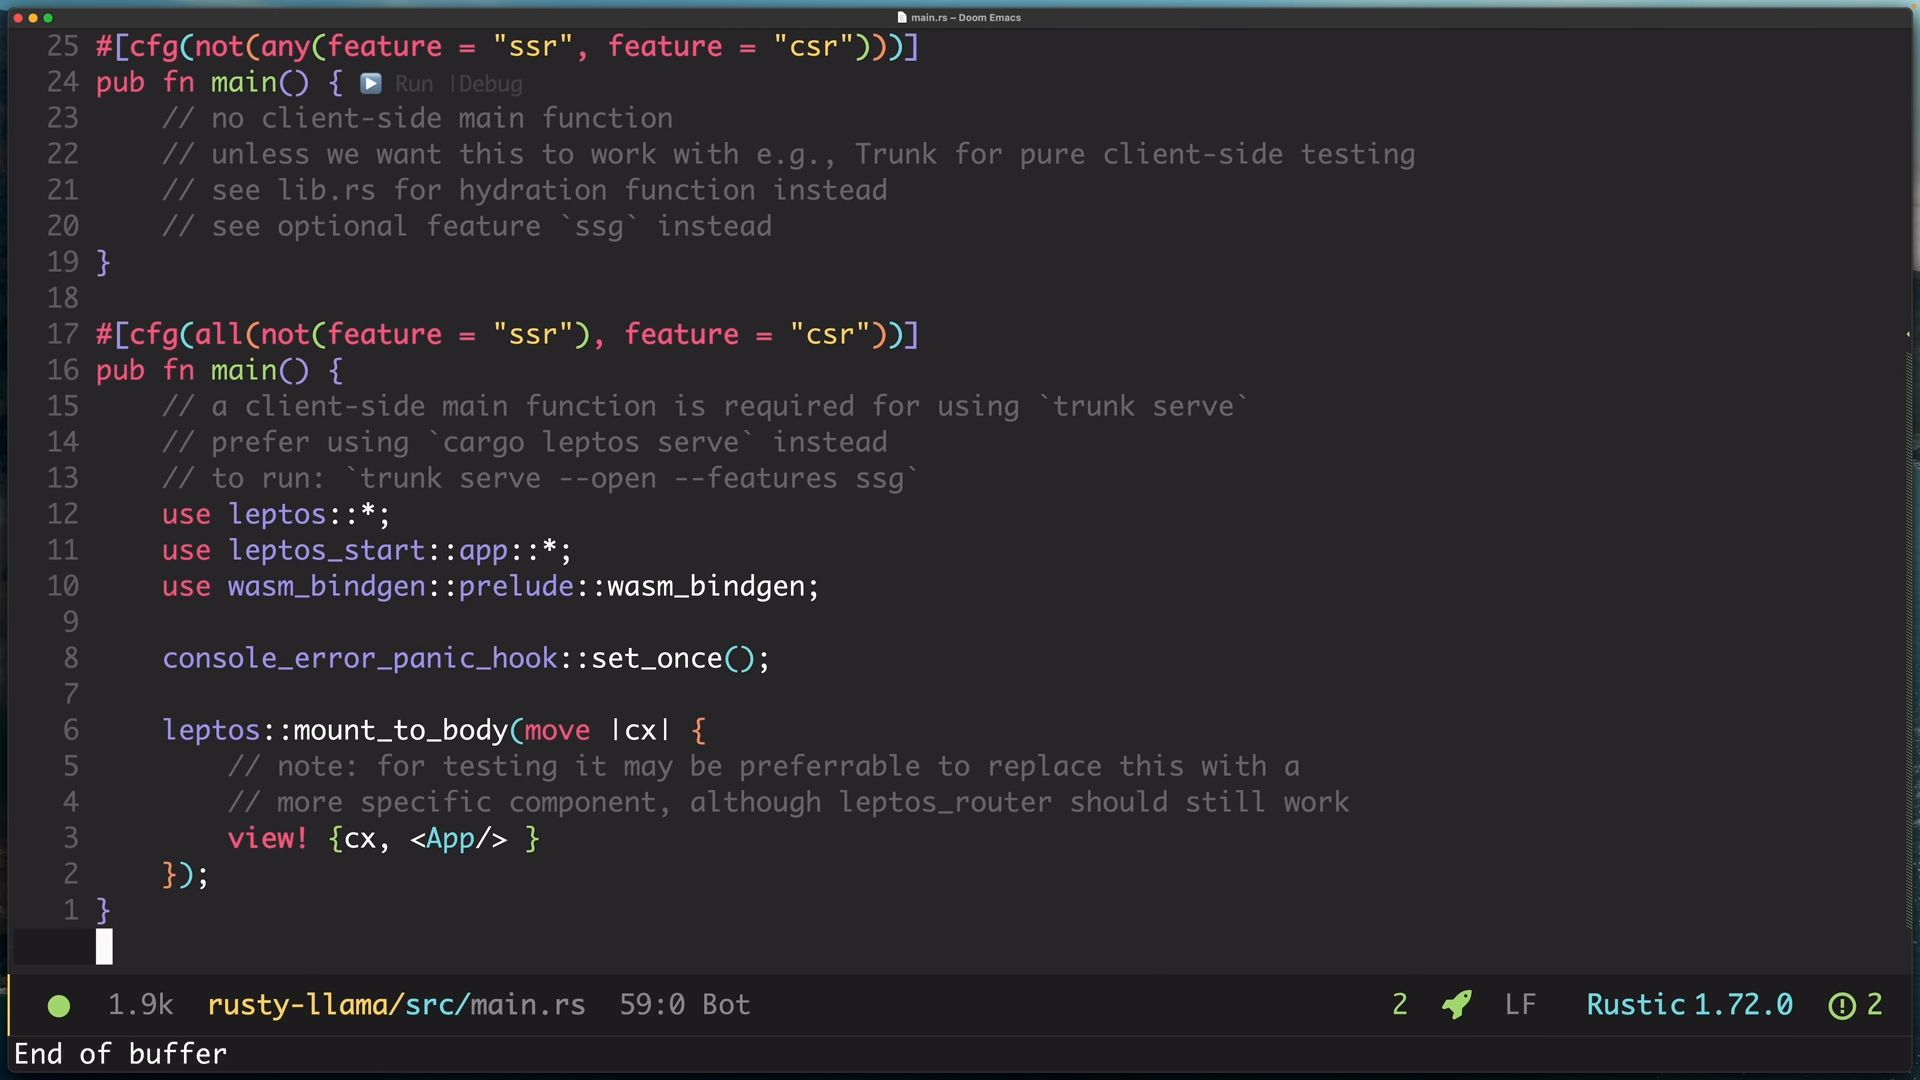Click the End of buffer echo area
The width and height of the screenshot is (1920, 1080).
pyautogui.click(x=121, y=1055)
